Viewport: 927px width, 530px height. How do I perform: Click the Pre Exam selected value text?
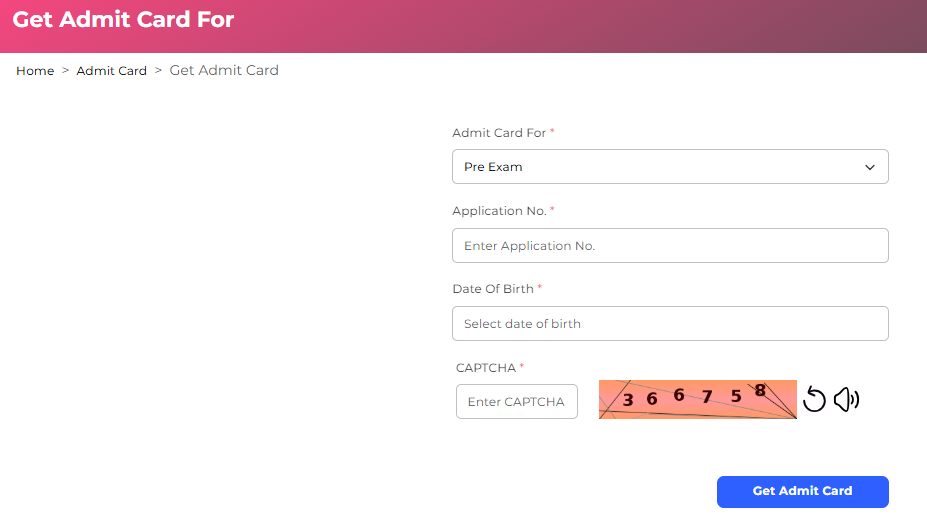493,167
